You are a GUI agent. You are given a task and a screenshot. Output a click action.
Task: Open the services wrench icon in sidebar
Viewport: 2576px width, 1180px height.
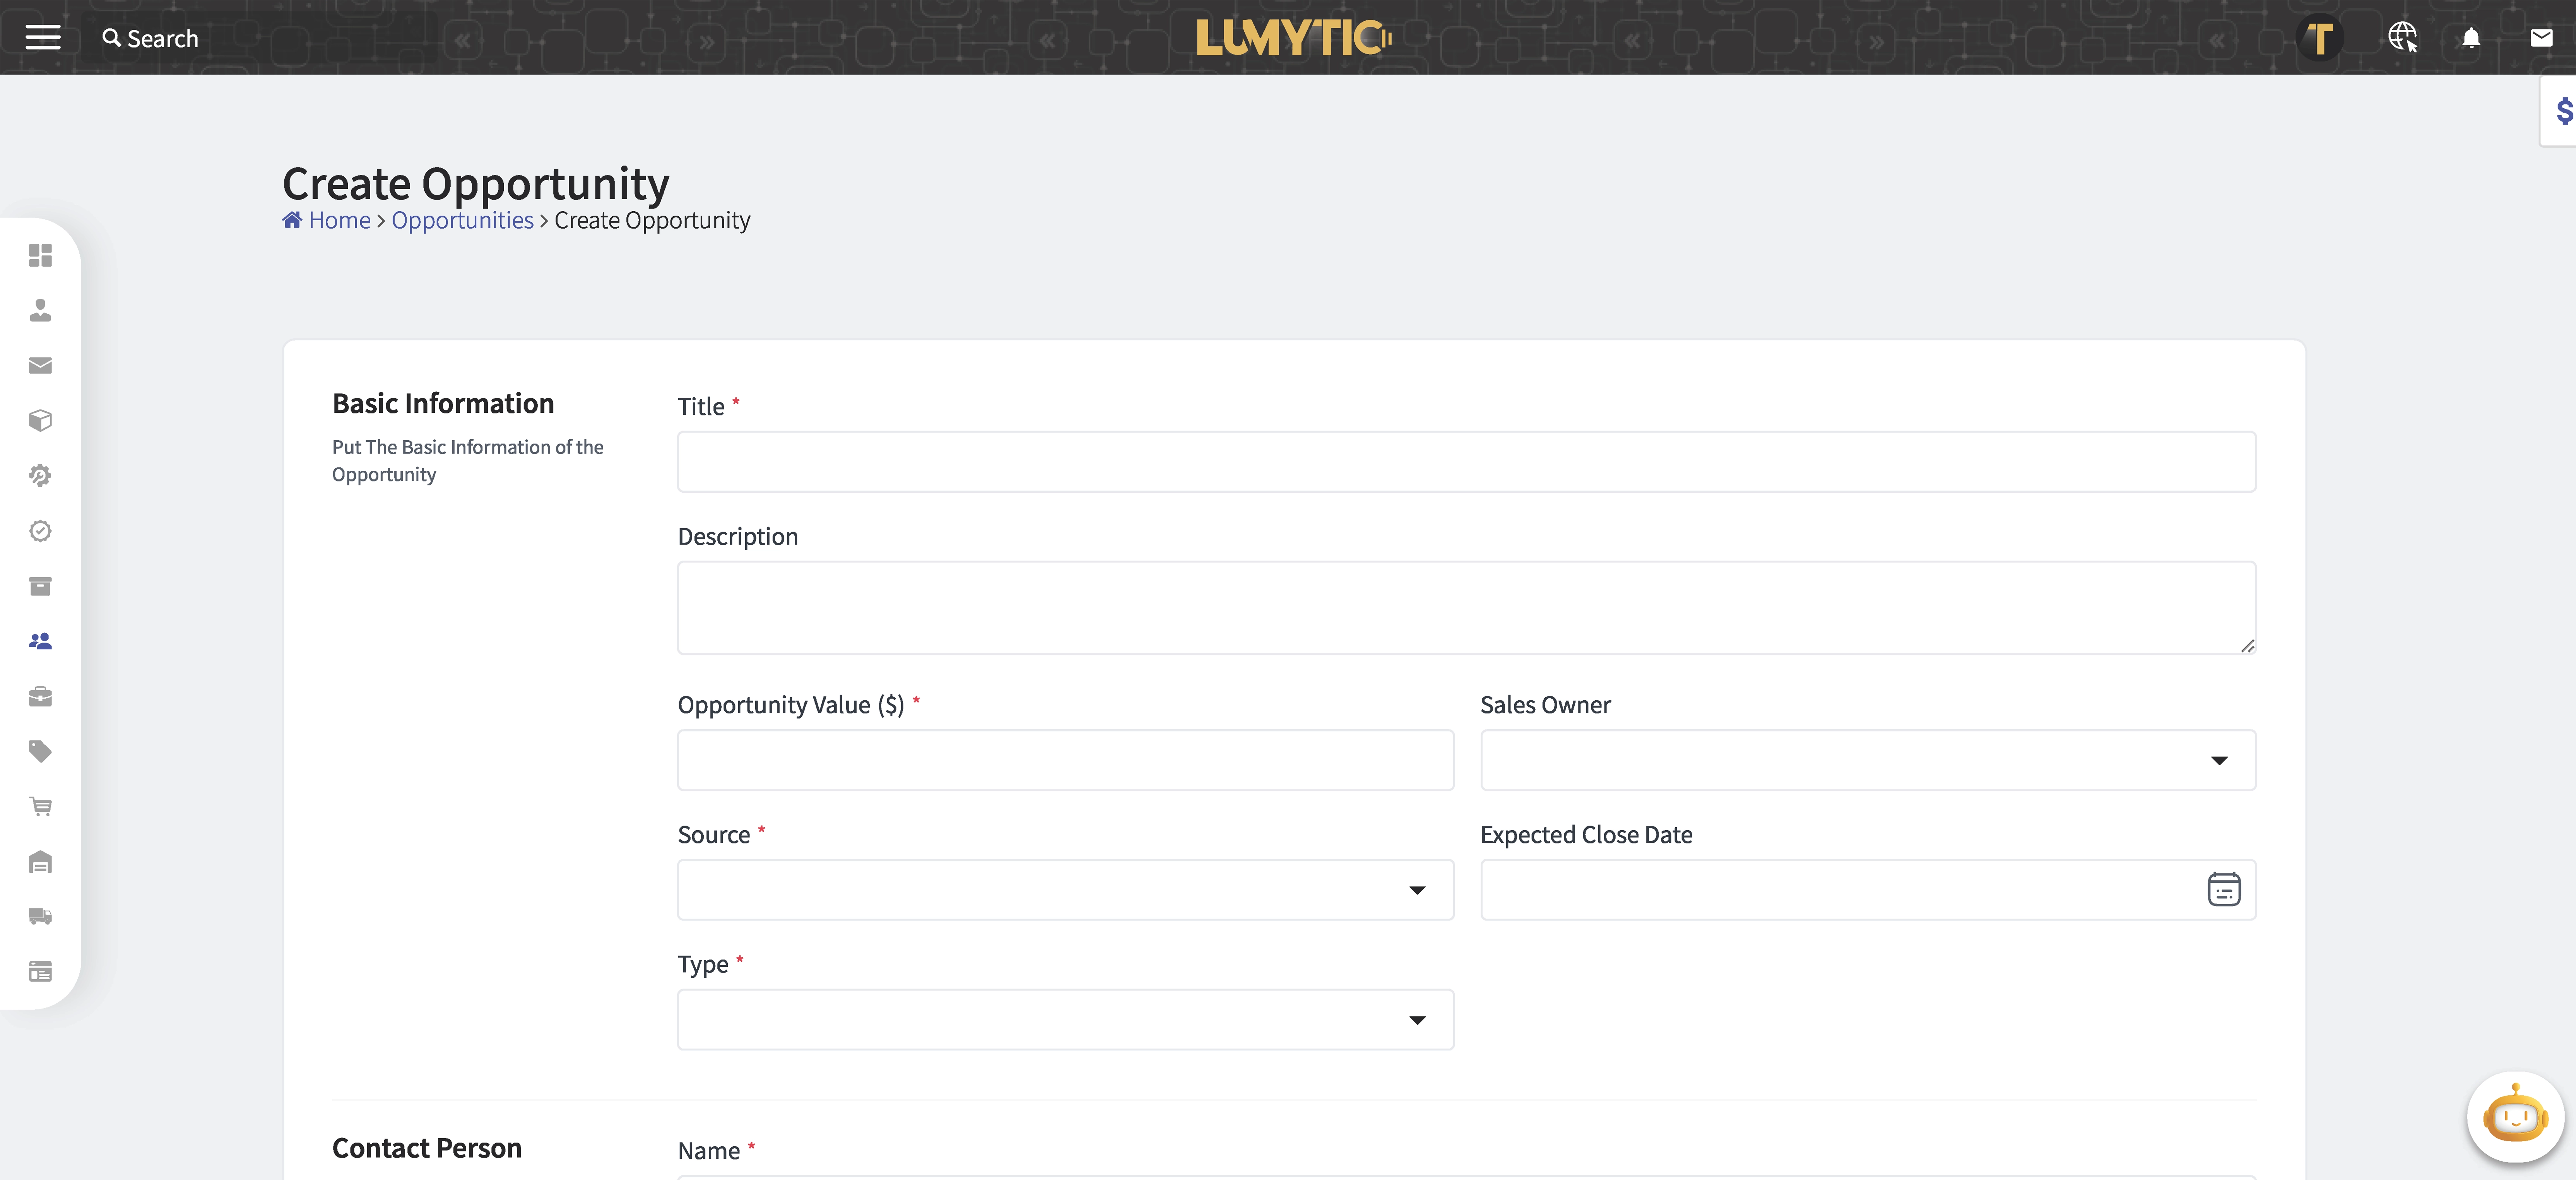[x=40, y=476]
